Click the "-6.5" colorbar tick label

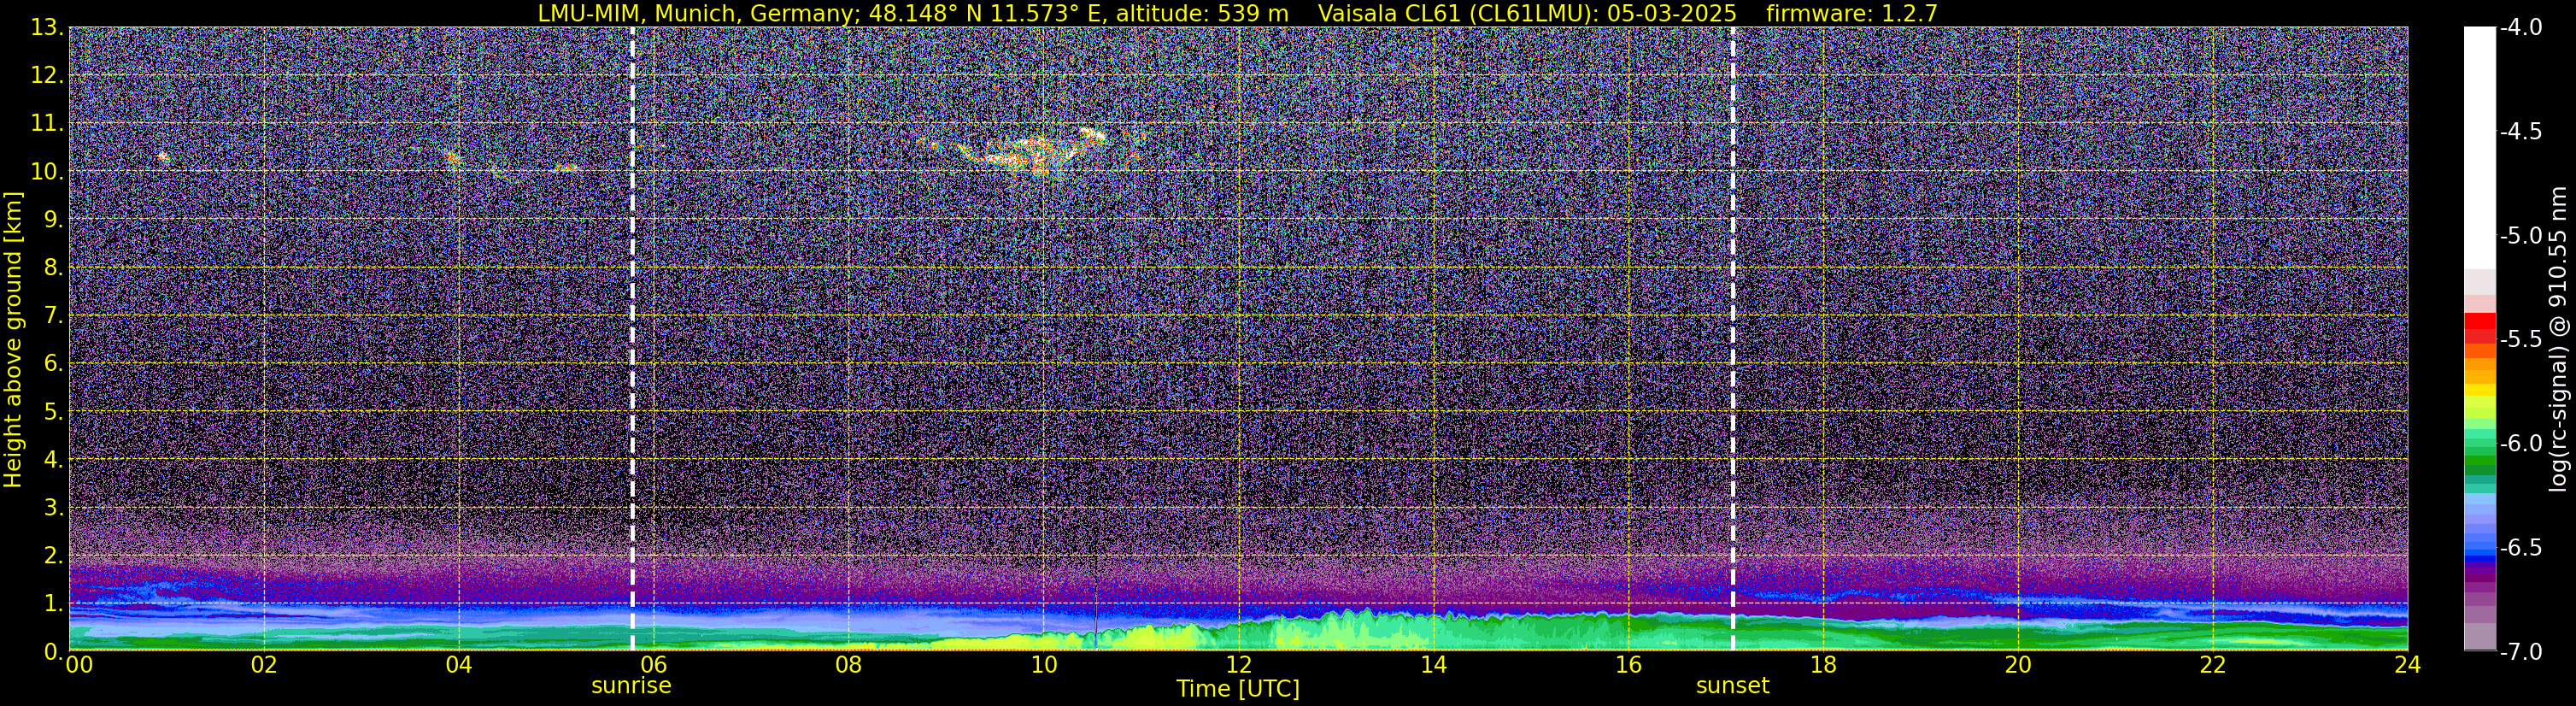[x=2520, y=548]
